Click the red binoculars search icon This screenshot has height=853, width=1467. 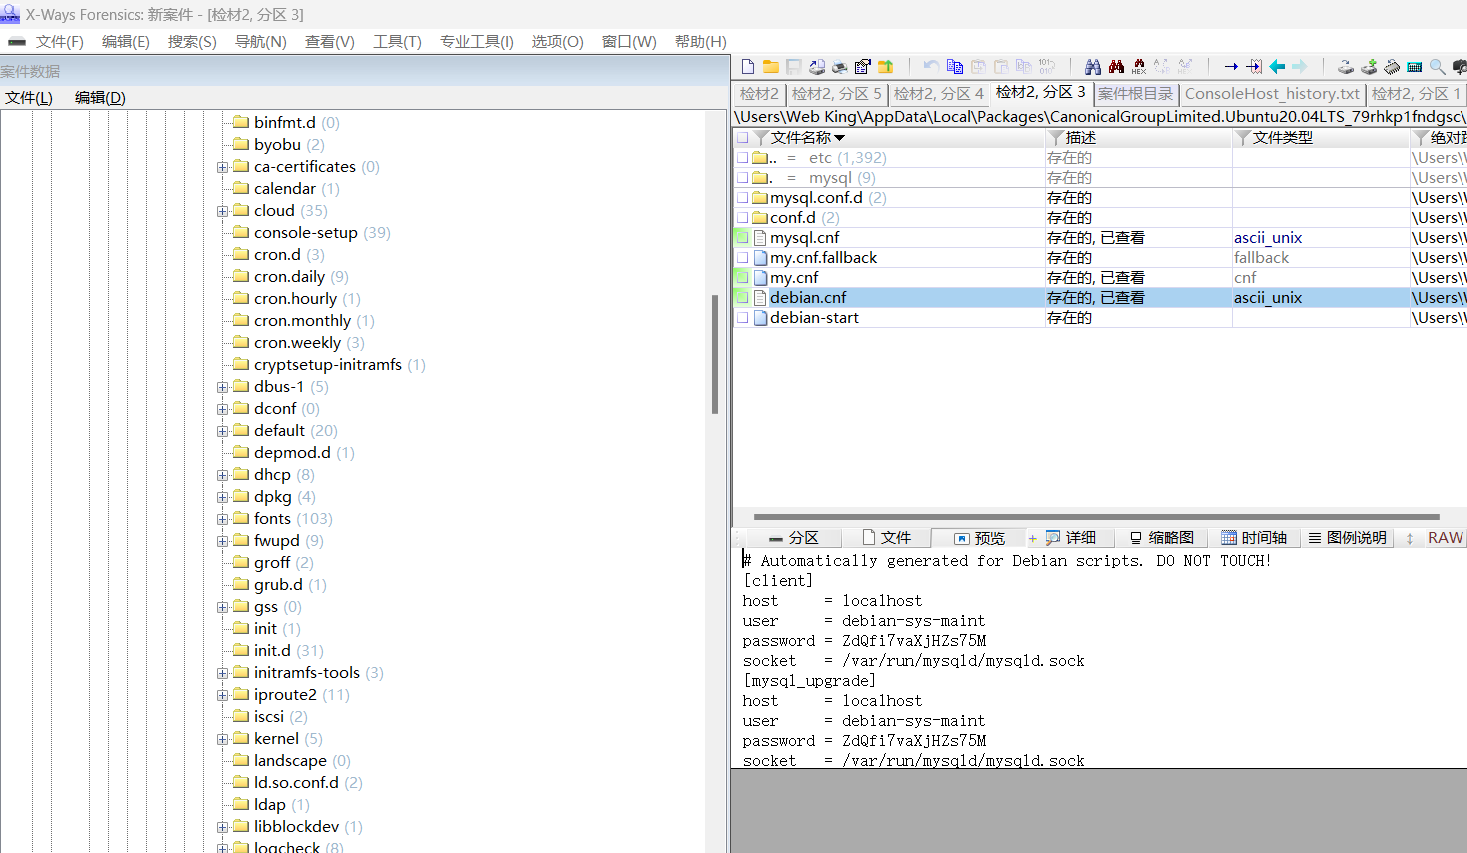pos(1116,67)
